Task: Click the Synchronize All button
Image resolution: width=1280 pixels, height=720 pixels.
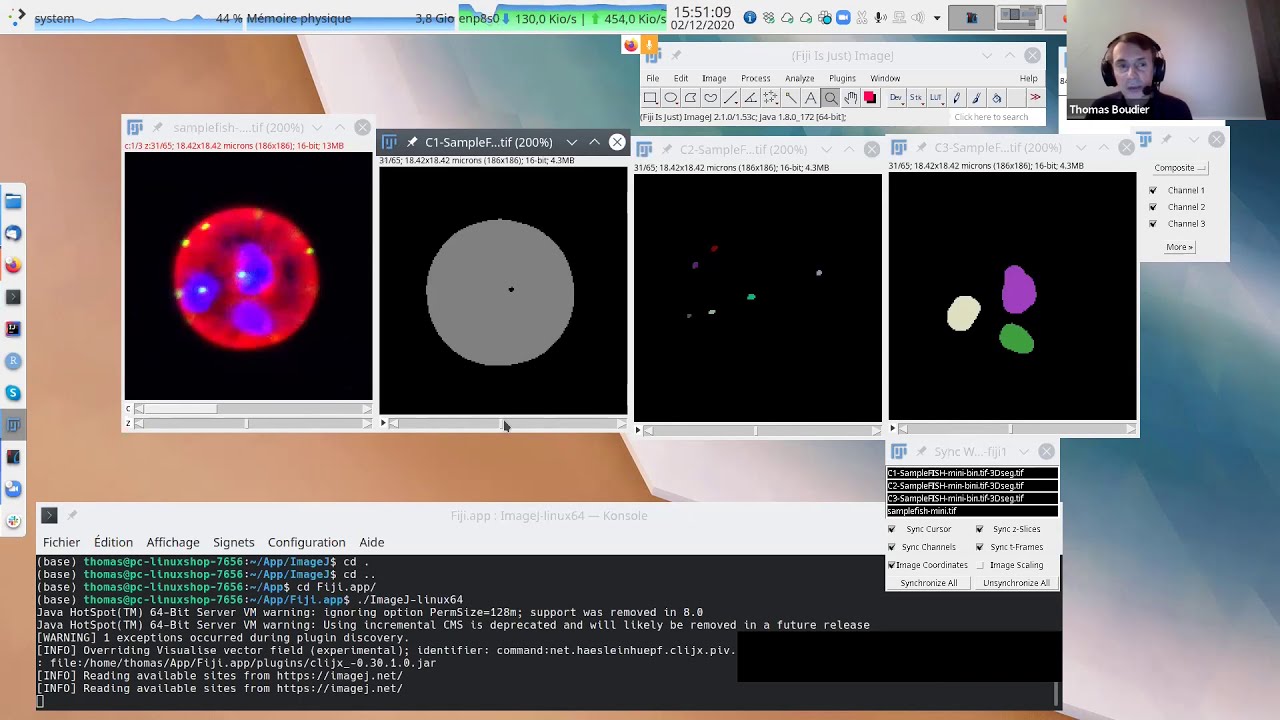Action: [928, 583]
